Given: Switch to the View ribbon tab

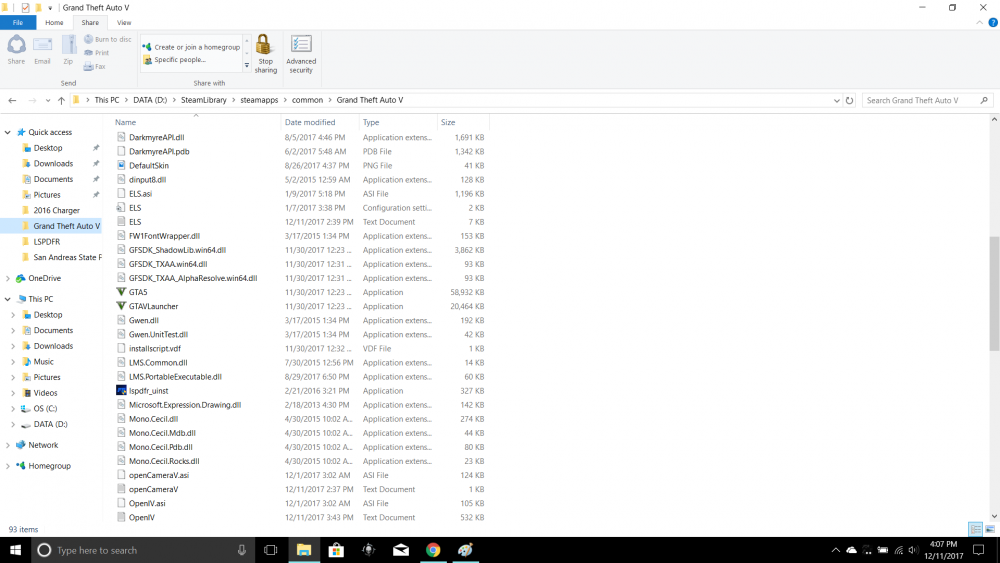Looking at the screenshot, I should click(x=124, y=22).
